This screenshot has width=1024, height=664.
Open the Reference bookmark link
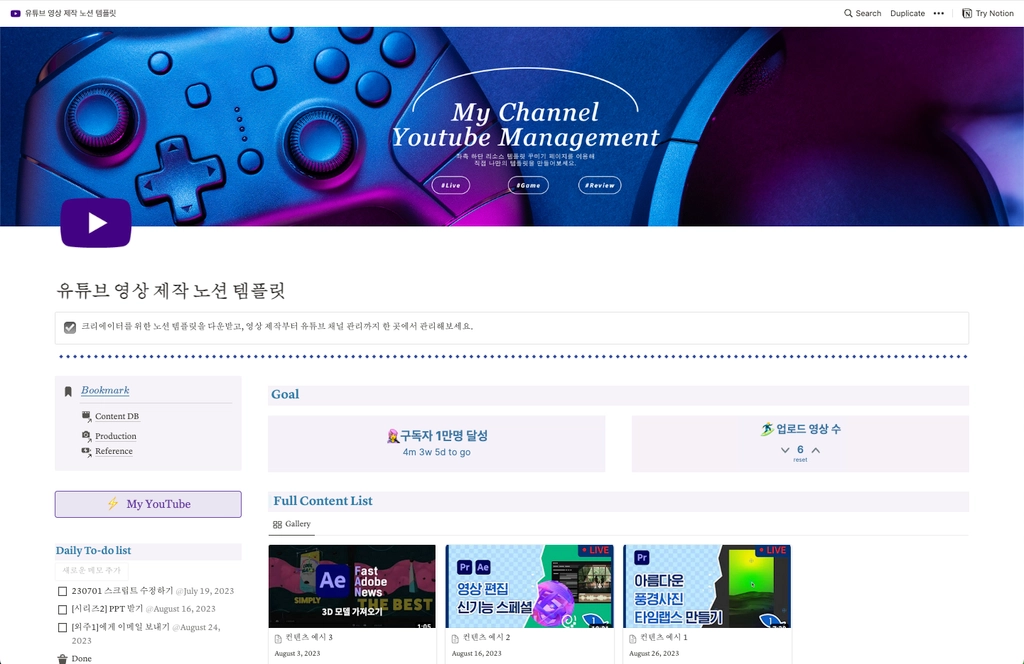[x=114, y=451]
